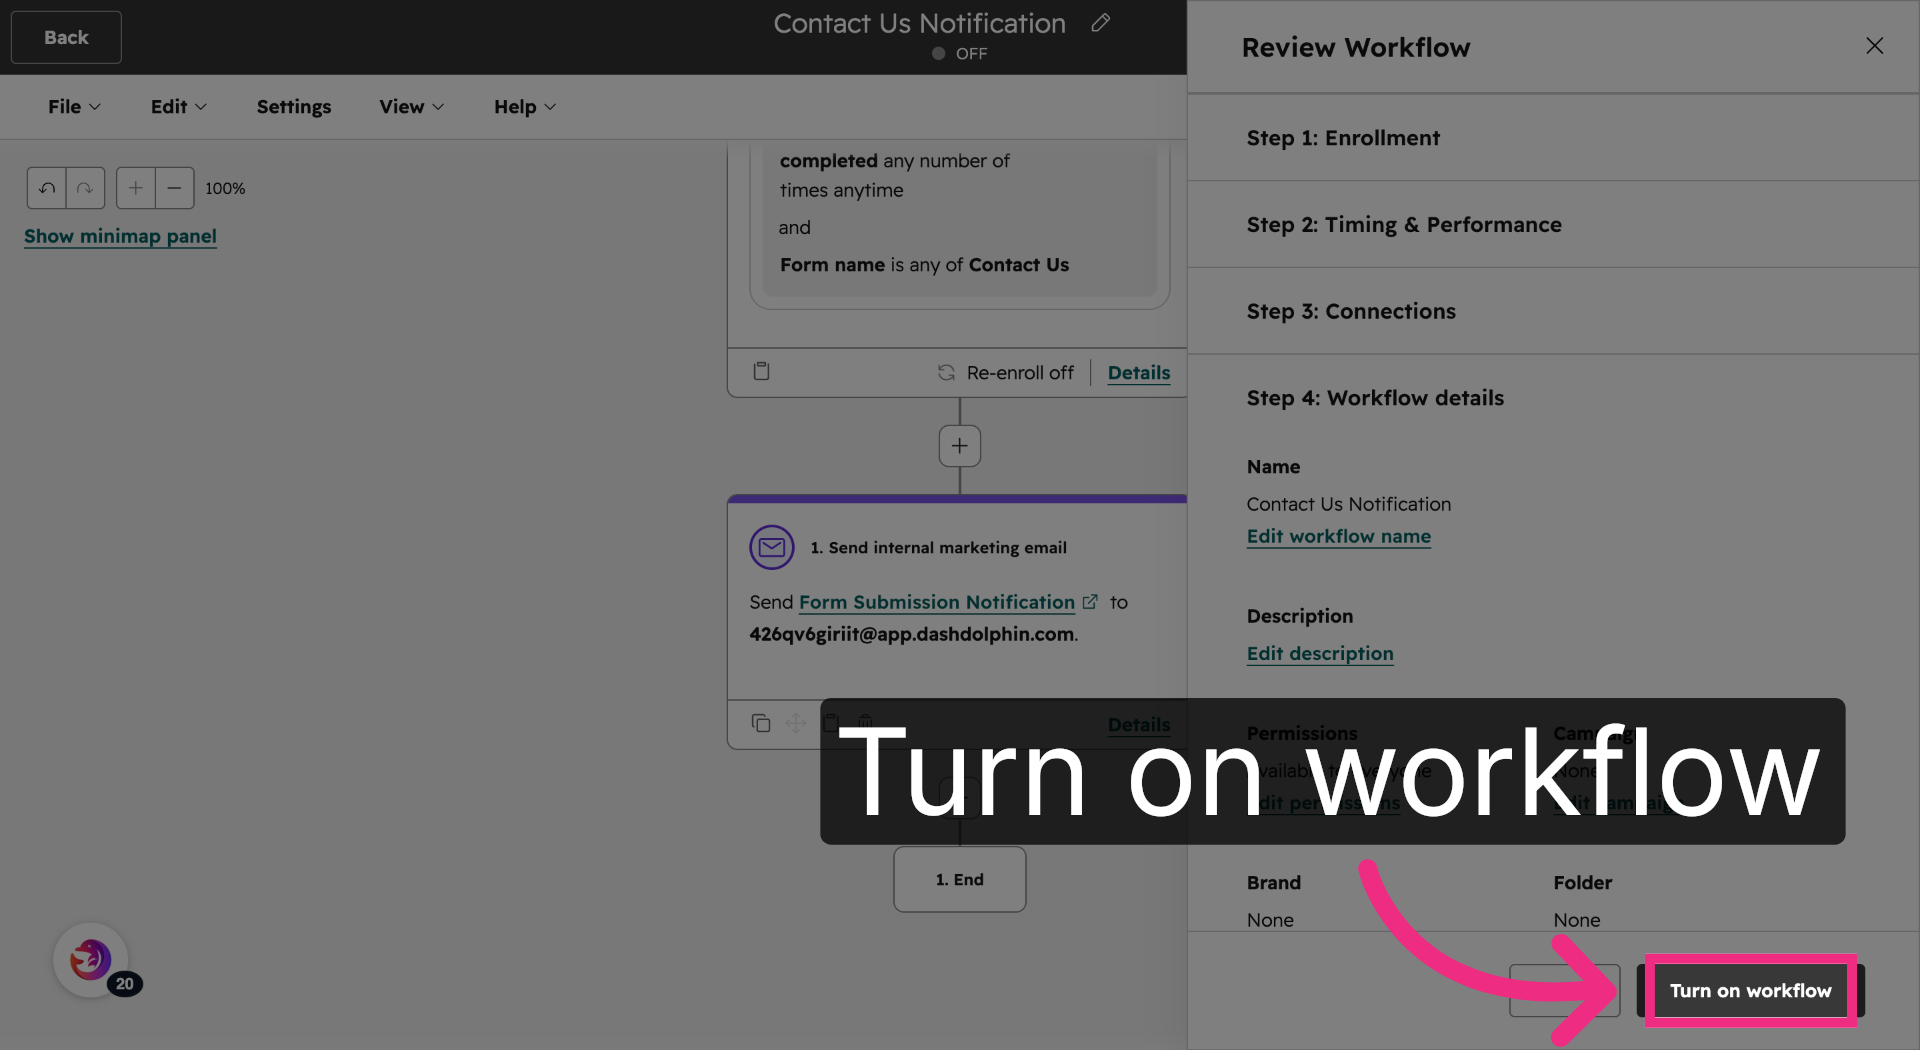The width and height of the screenshot is (1920, 1050).
Task: Click the Turn on workflow button
Action: click(x=1750, y=990)
